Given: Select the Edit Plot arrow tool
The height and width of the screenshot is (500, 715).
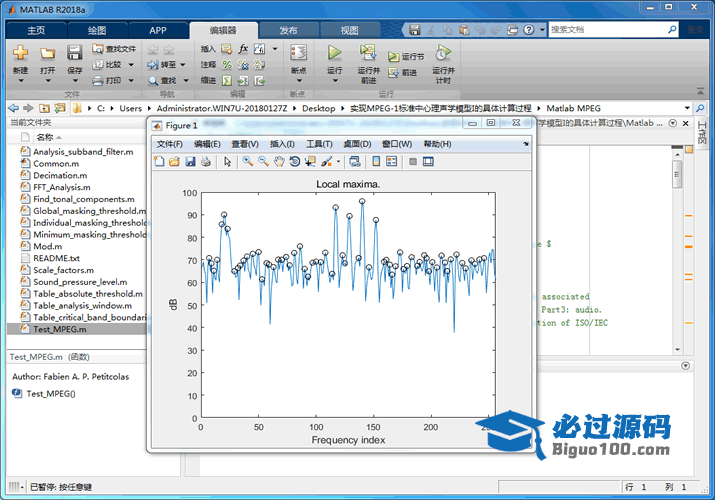Looking at the screenshot, I should (x=228, y=161).
